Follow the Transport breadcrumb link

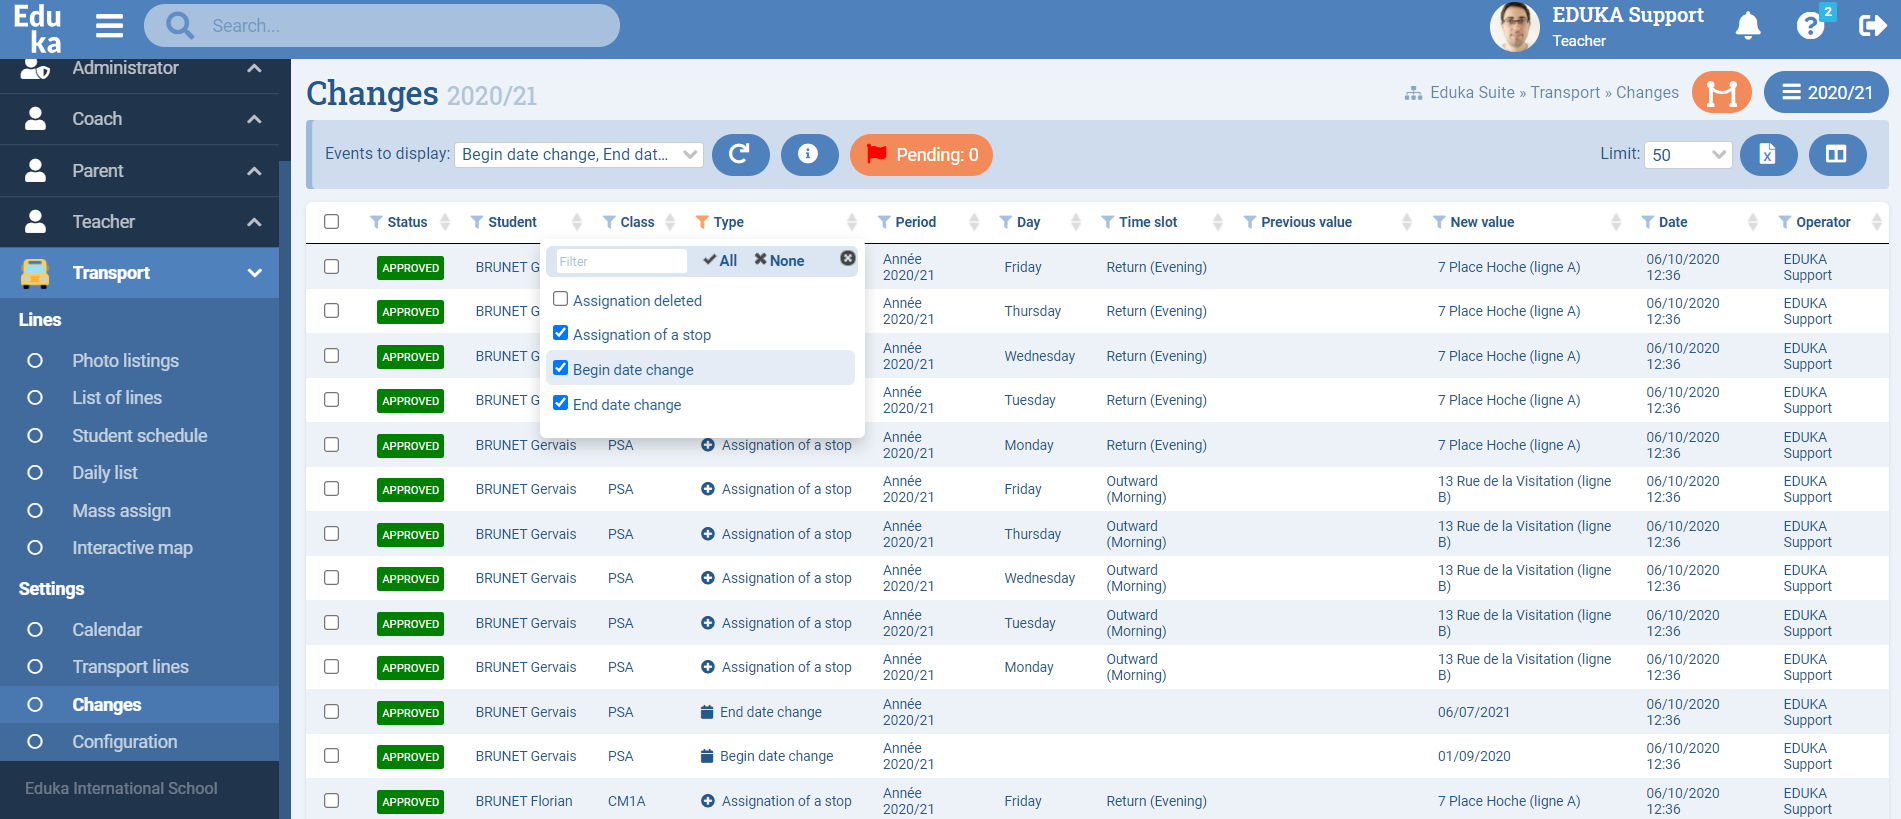click(1565, 92)
